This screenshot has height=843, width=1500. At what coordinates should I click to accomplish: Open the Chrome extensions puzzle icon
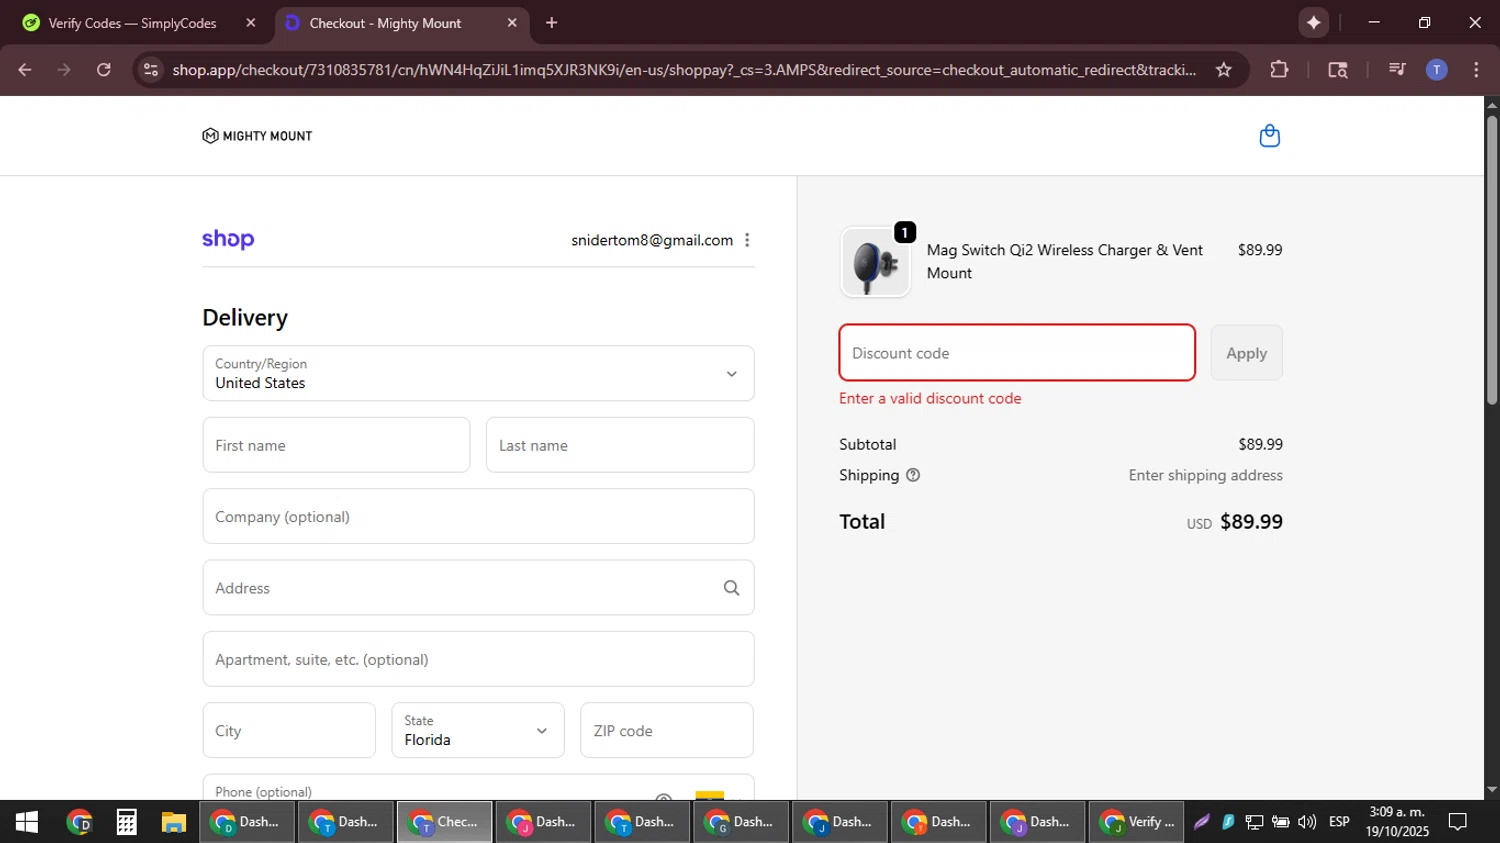pyautogui.click(x=1279, y=70)
